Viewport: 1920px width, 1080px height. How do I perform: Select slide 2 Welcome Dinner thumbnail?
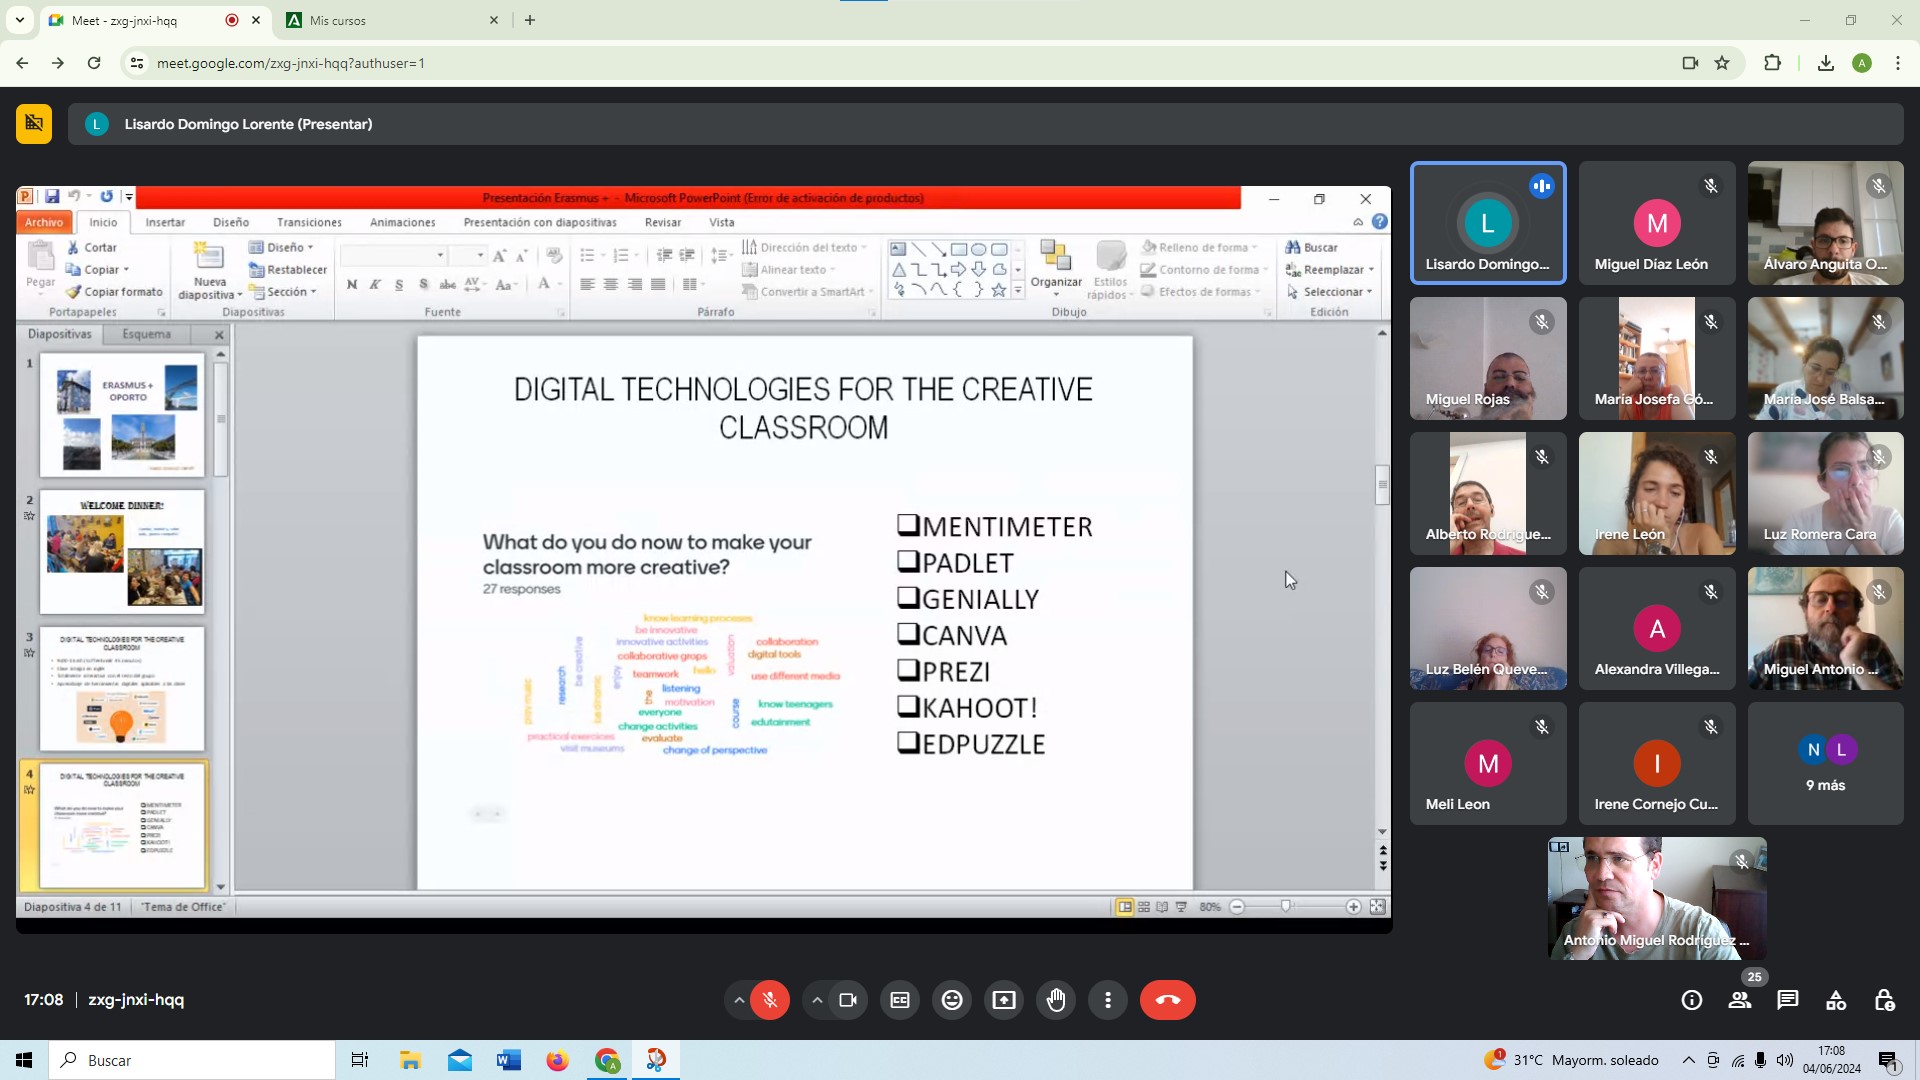[x=122, y=552]
